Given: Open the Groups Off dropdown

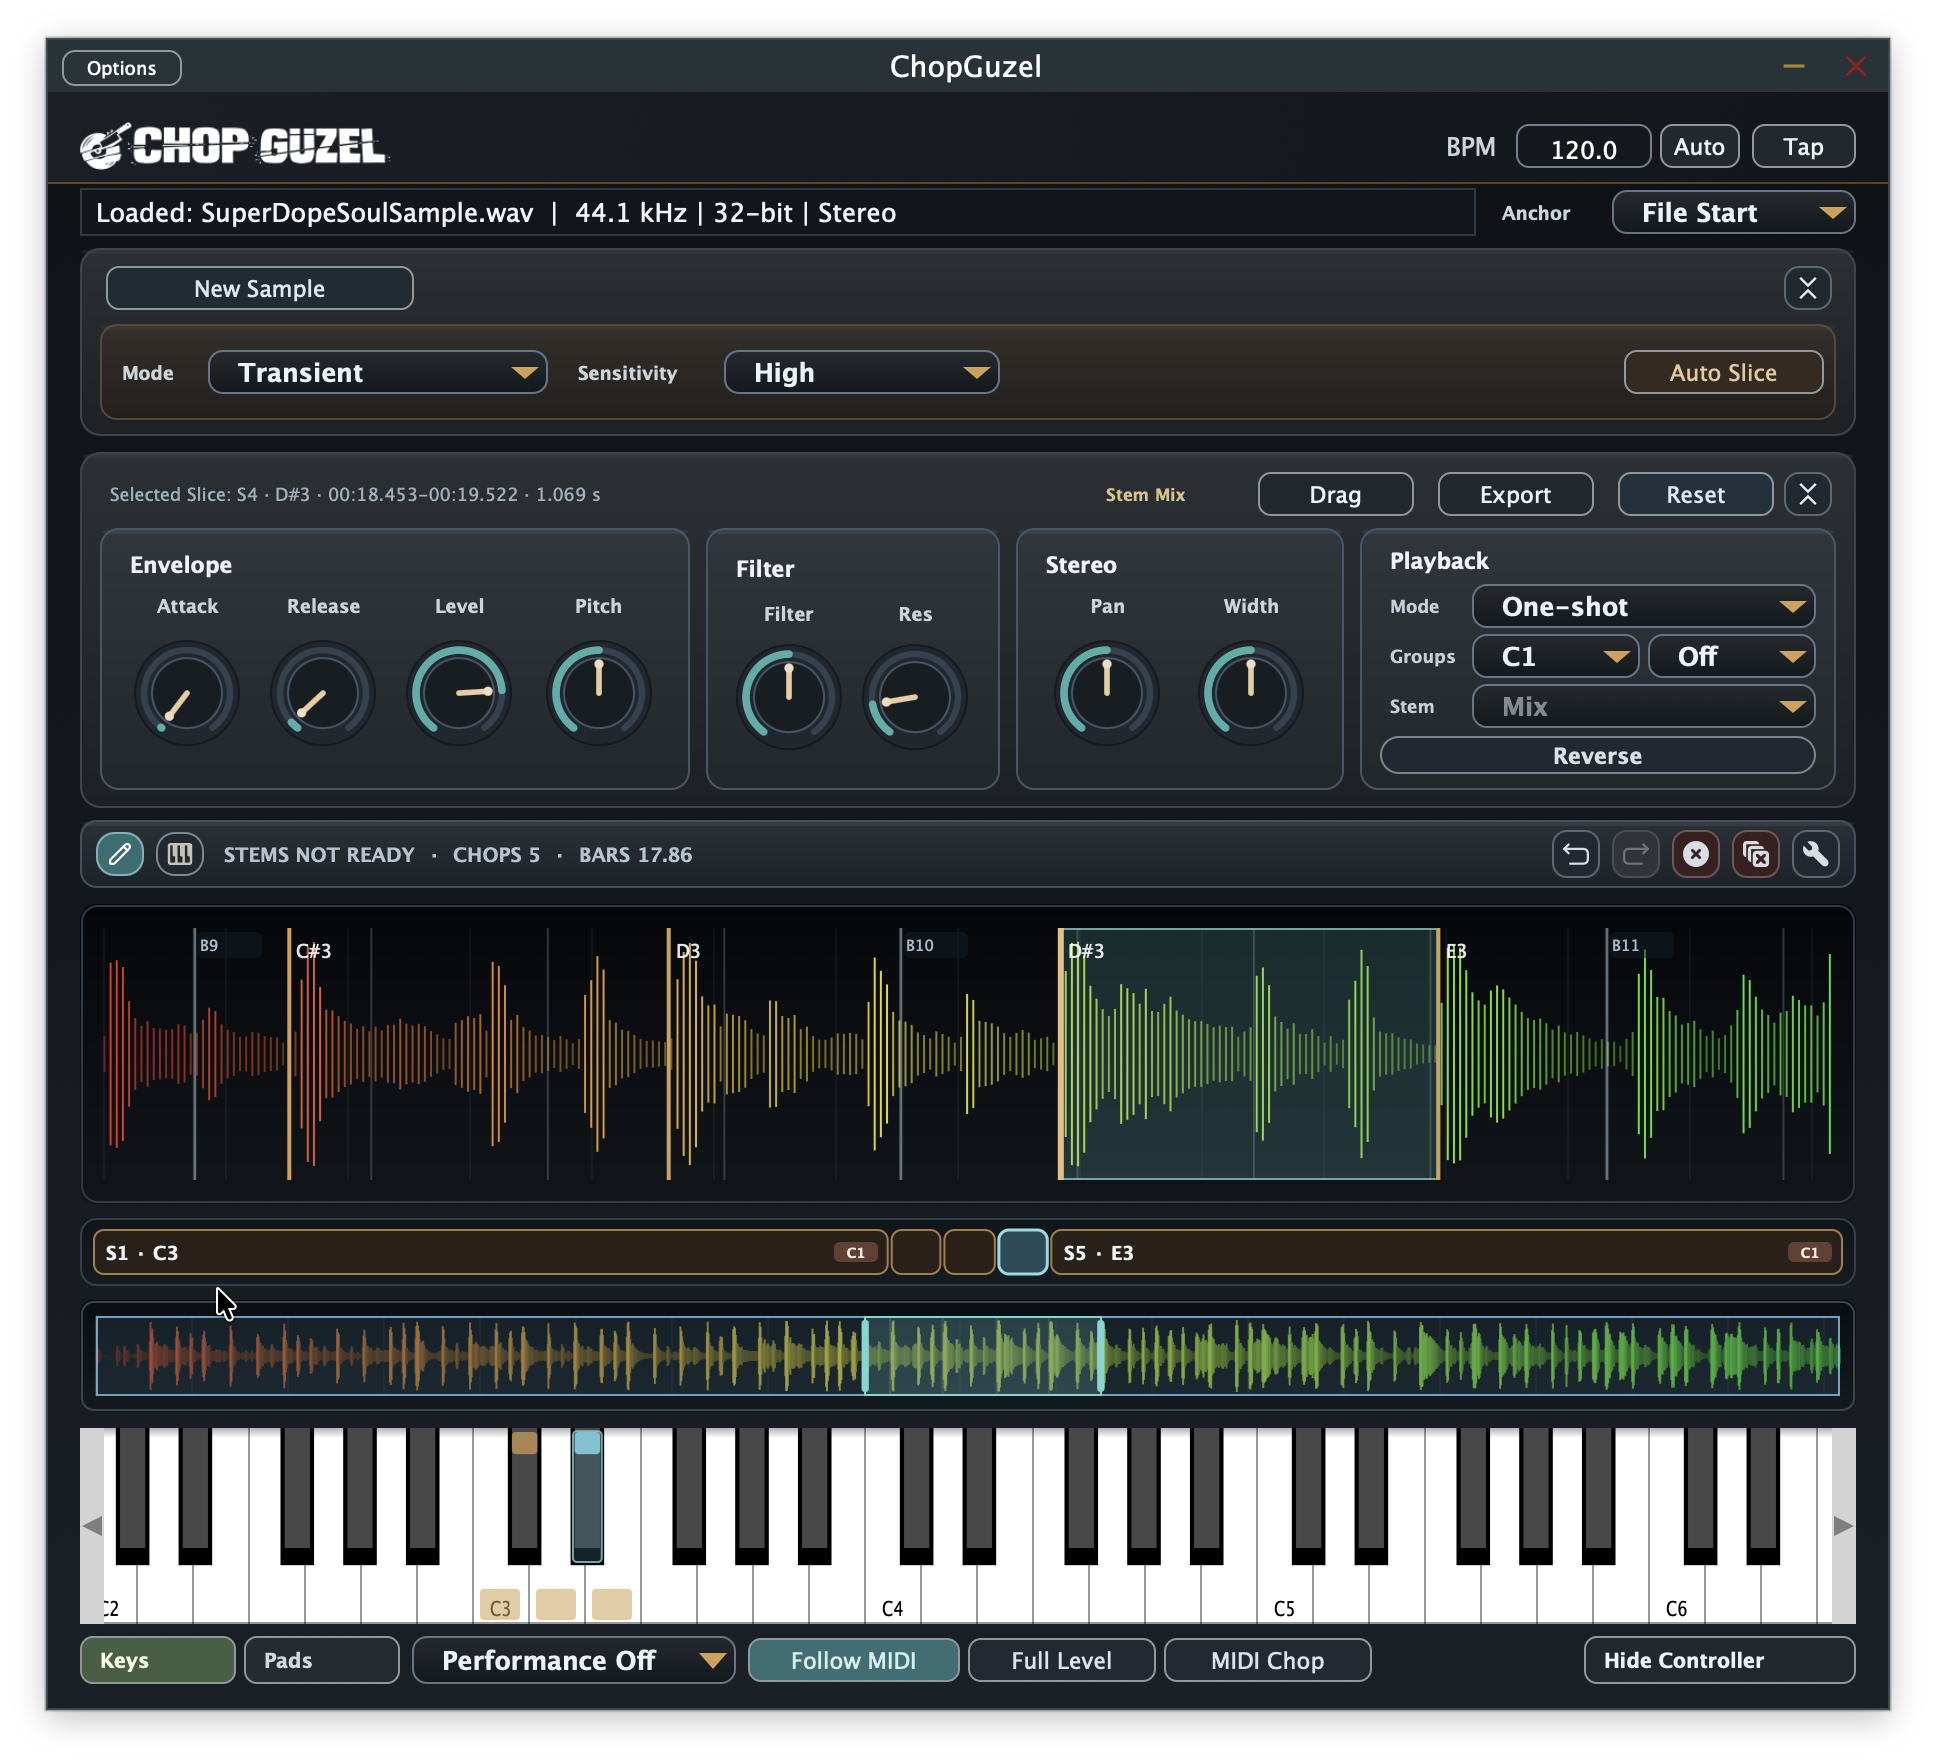Looking at the screenshot, I should (x=1731, y=656).
